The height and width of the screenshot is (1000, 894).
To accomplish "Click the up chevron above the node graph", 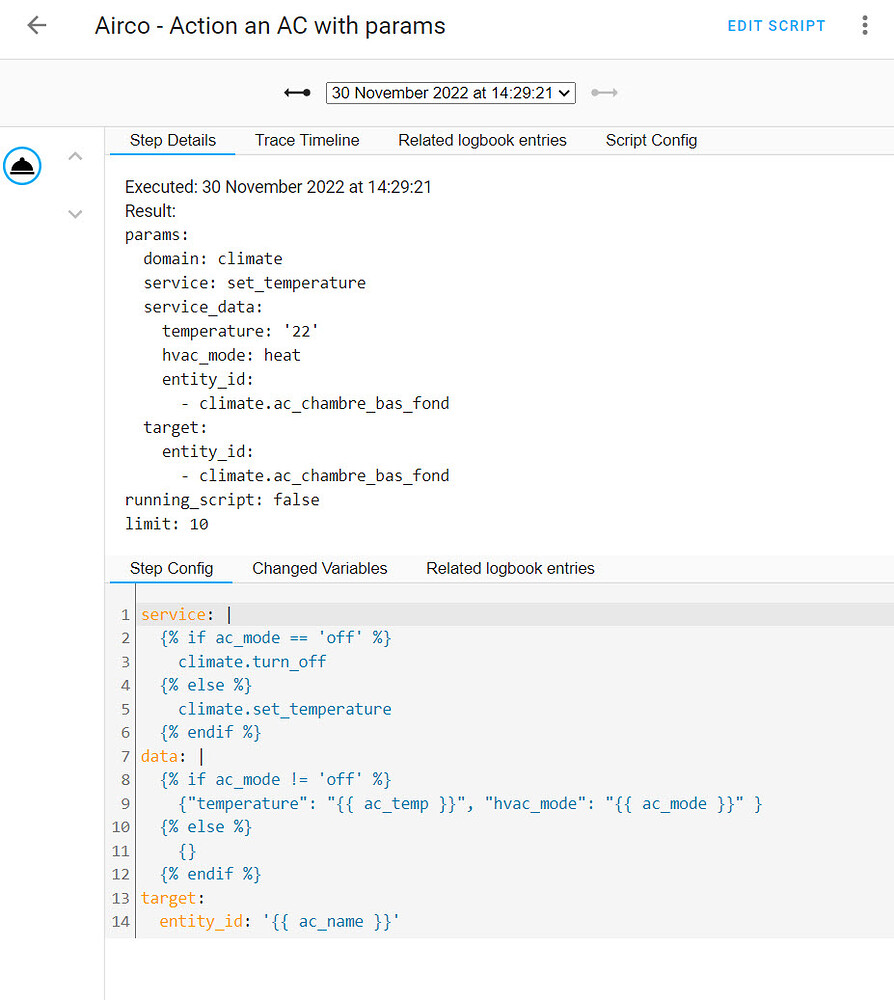I will tap(75, 156).
